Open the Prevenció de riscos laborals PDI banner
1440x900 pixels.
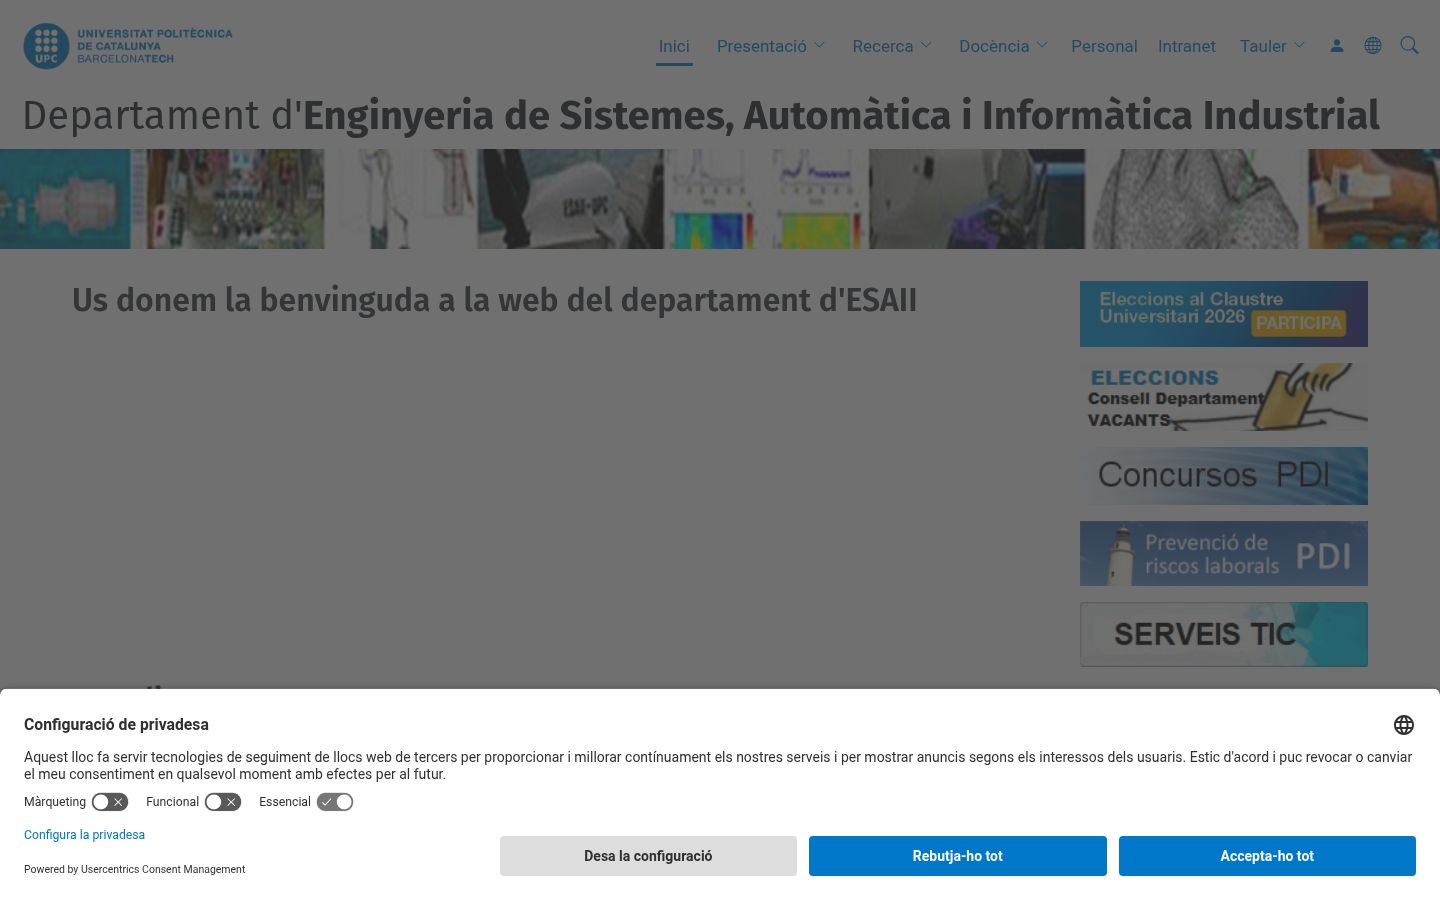tap(1224, 554)
